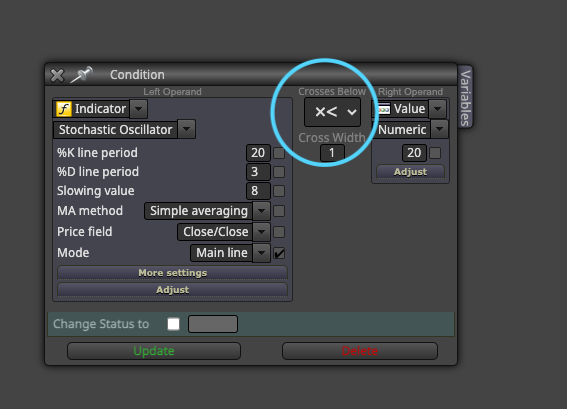The image size is (567, 409).
Task: Open the Variables side tab
Action: (x=465, y=98)
